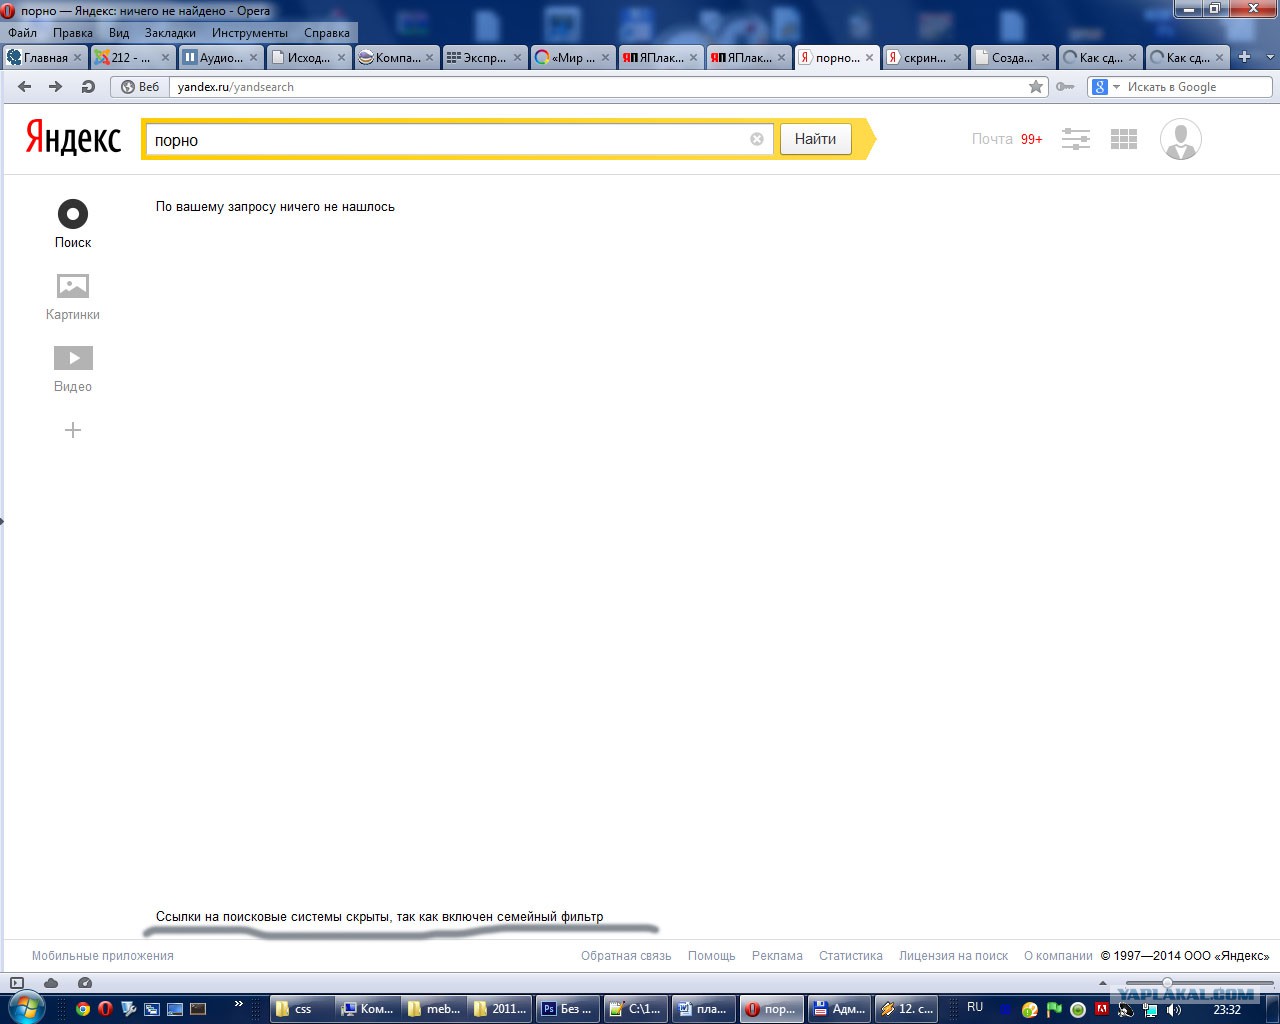Click the Yandex search settings sliders icon

point(1076,139)
